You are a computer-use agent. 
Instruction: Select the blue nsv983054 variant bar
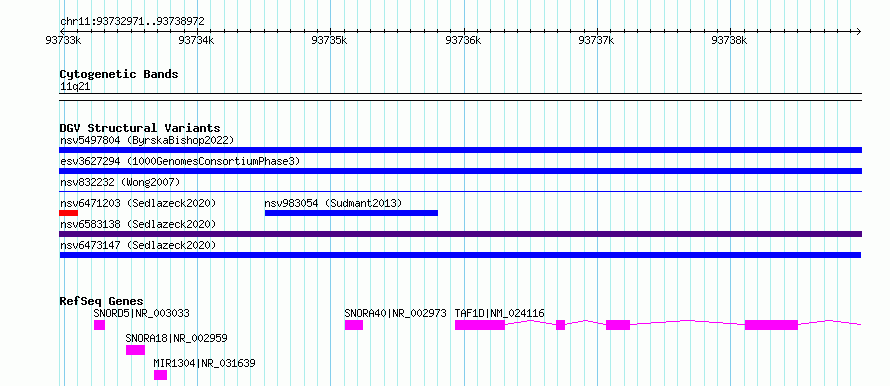coord(351,213)
